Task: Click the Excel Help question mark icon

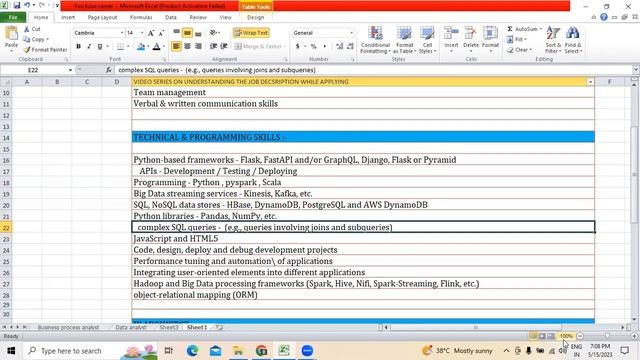Action: [x=604, y=17]
